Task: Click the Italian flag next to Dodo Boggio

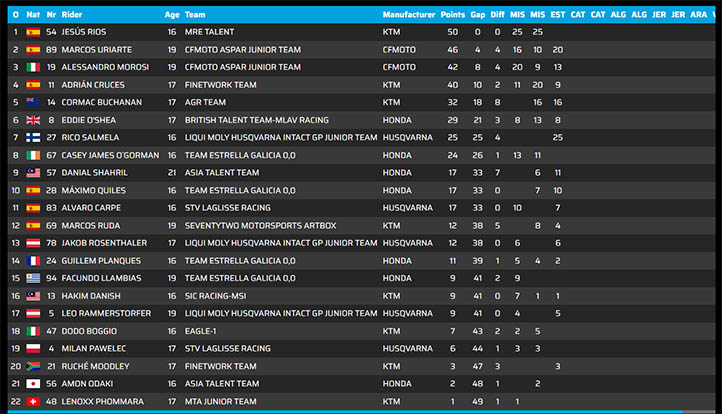Action: coord(33,331)
